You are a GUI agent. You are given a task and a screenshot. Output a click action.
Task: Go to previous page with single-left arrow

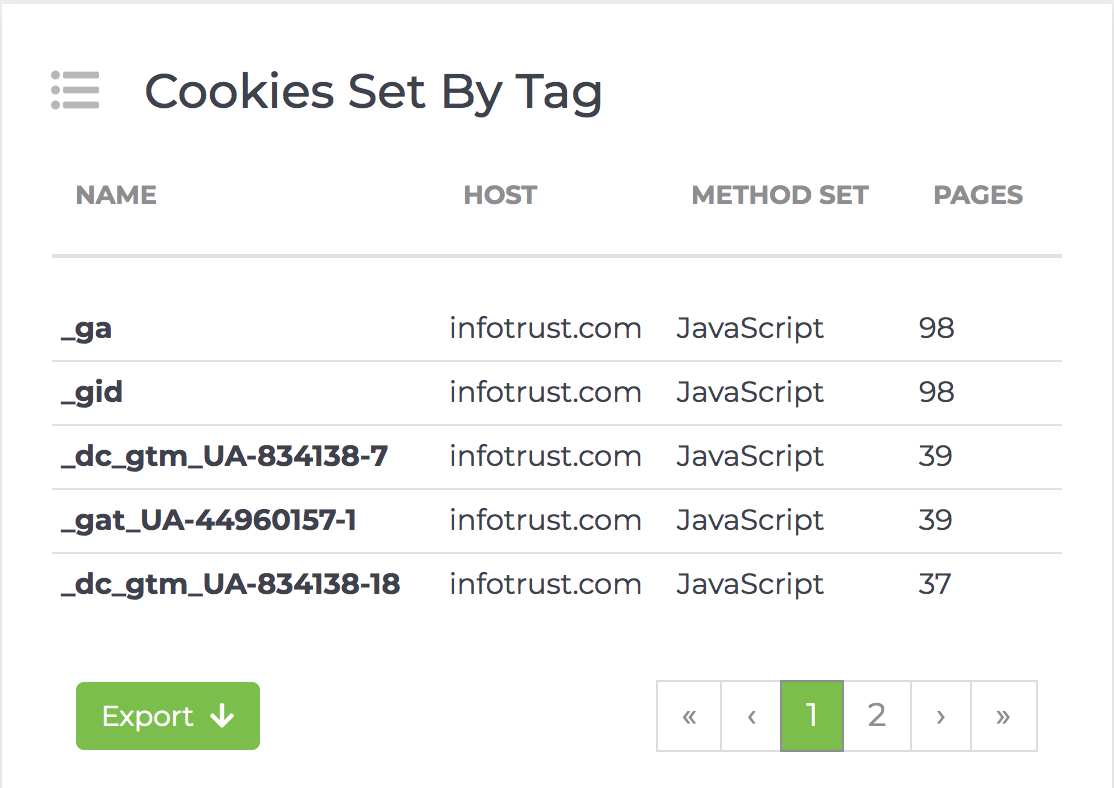coord(751,716)
